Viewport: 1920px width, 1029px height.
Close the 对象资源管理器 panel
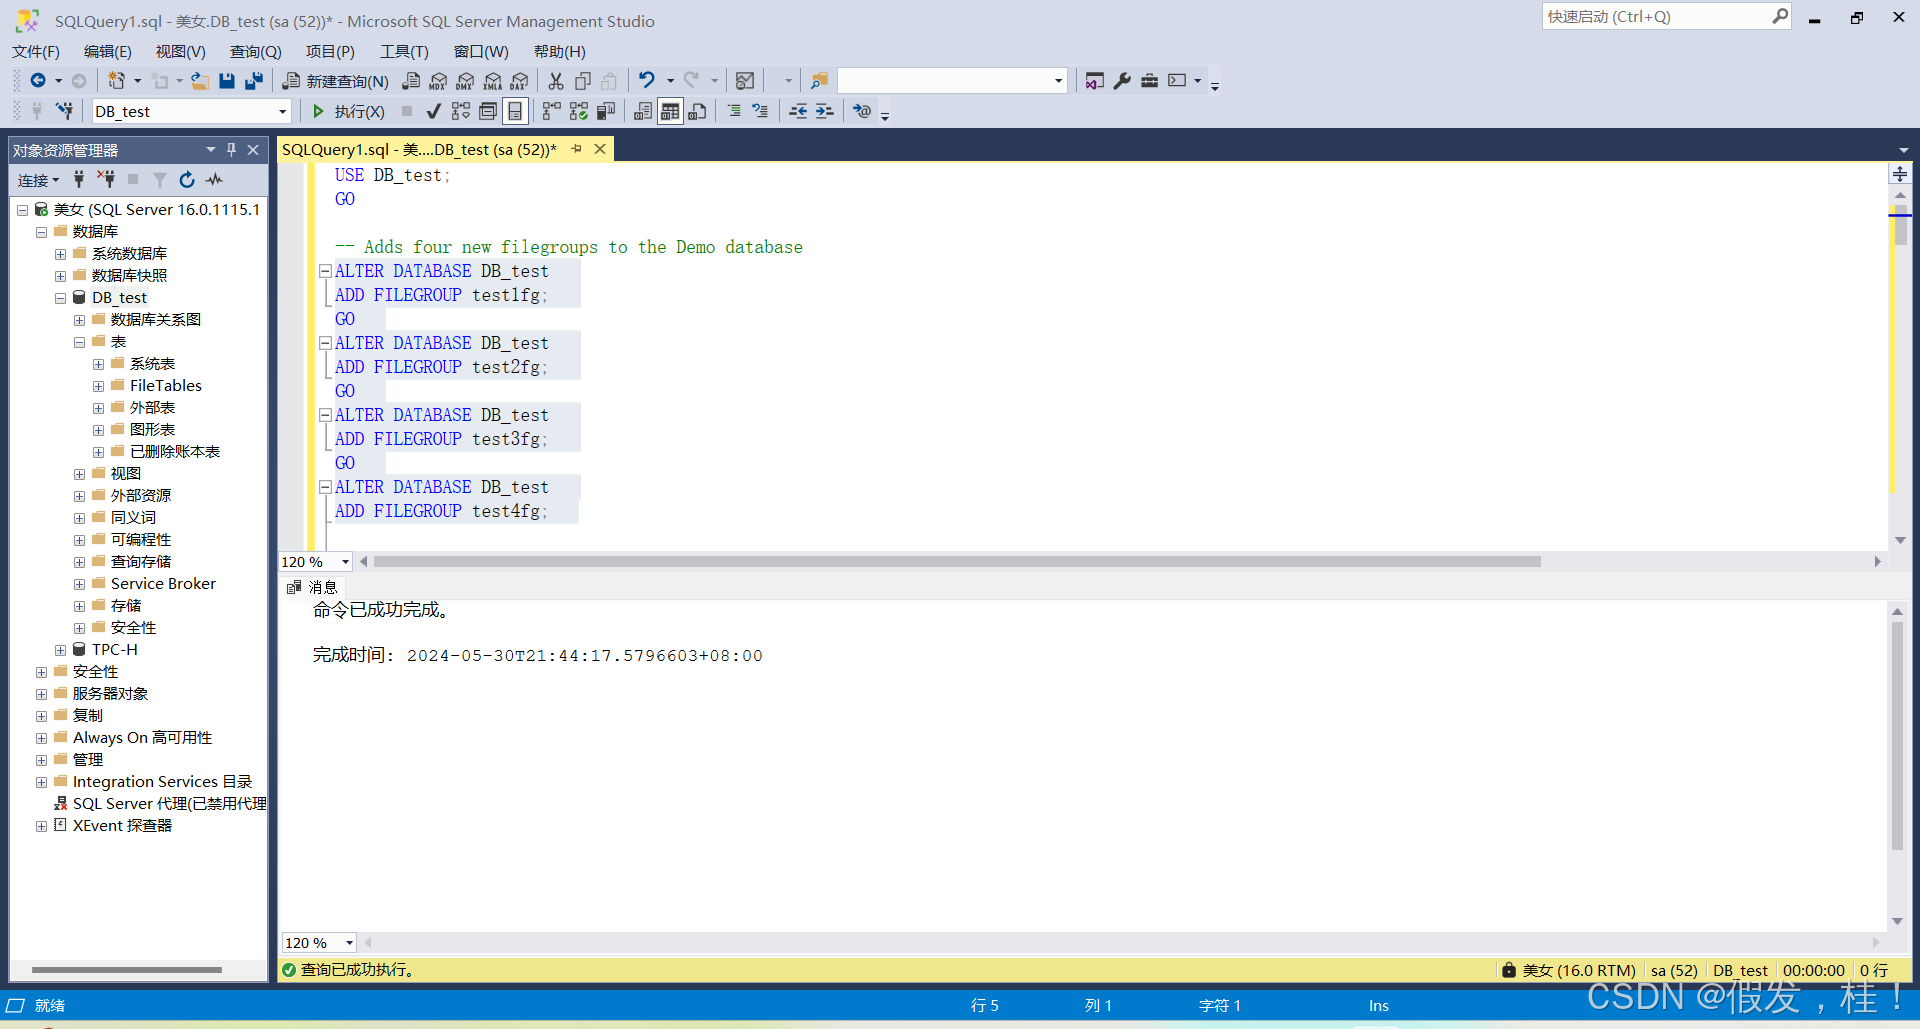pyautogui.click(x=254, y=150)
